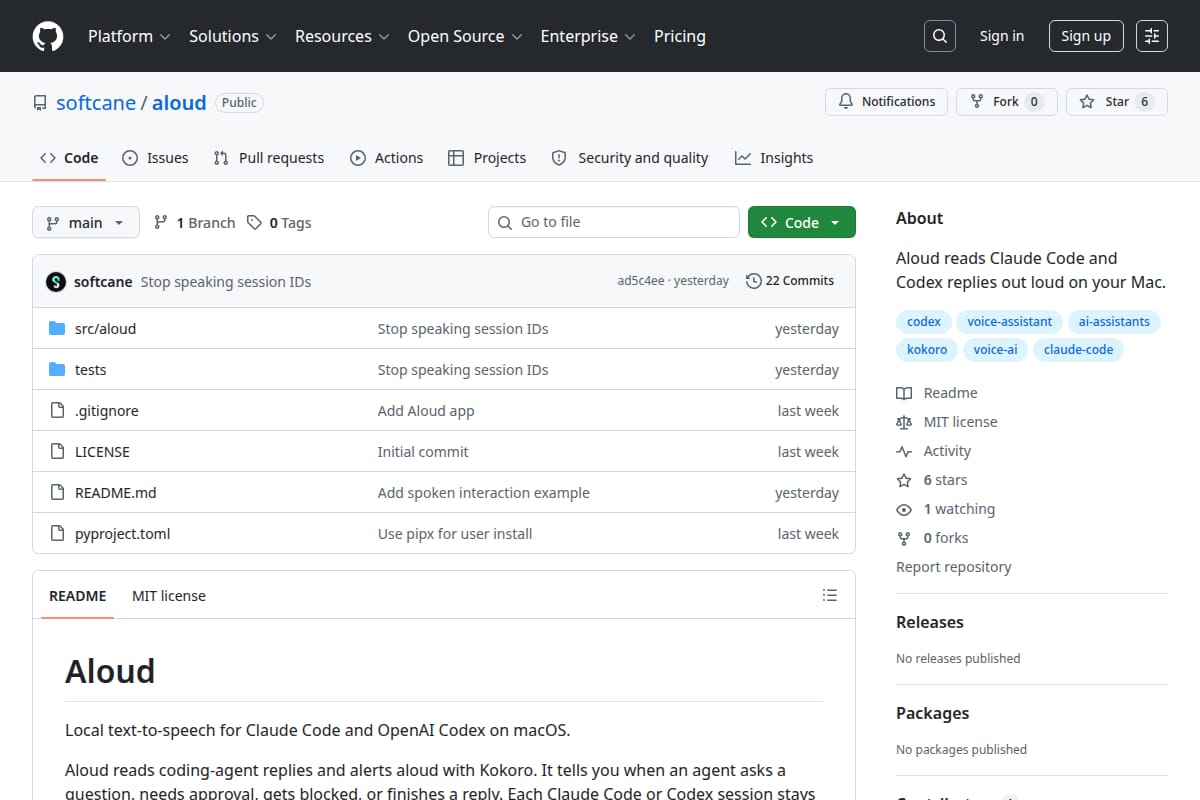This screenshot has height=800, width=1200.
Task: Click the search magnifier icon
Action: pos(939,36)
